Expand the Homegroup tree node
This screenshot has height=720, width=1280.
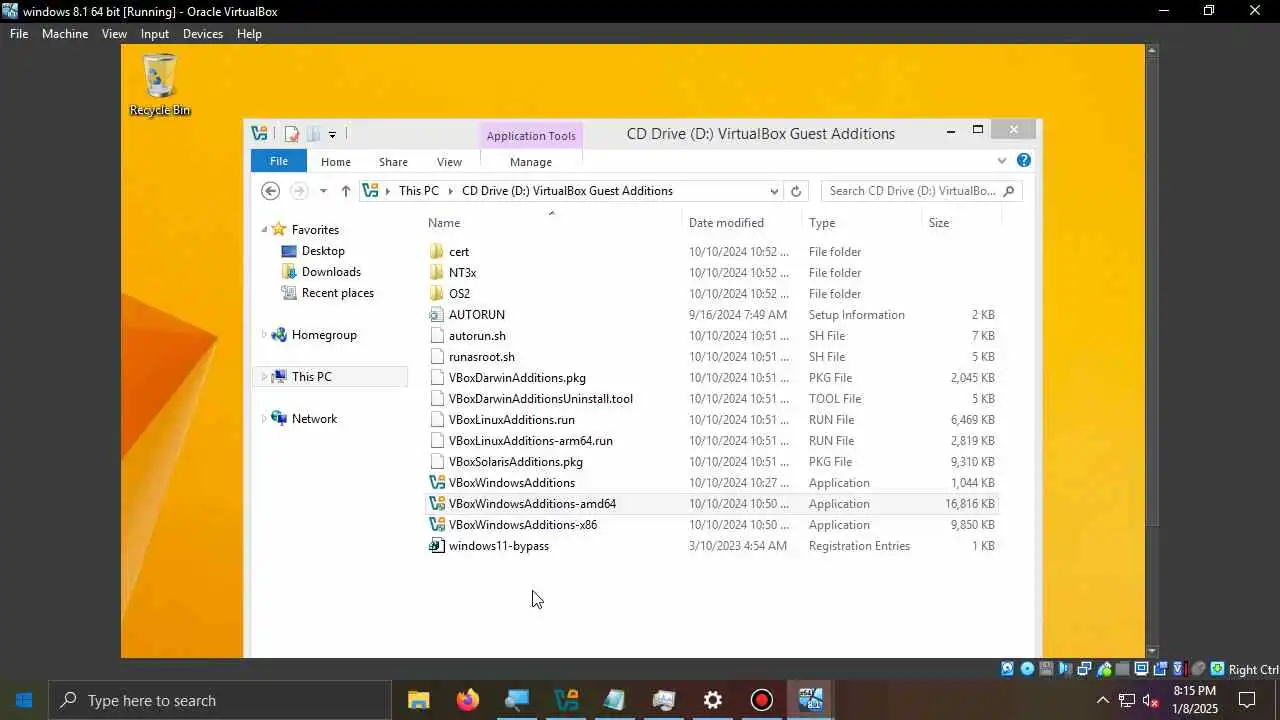(265, 335)
